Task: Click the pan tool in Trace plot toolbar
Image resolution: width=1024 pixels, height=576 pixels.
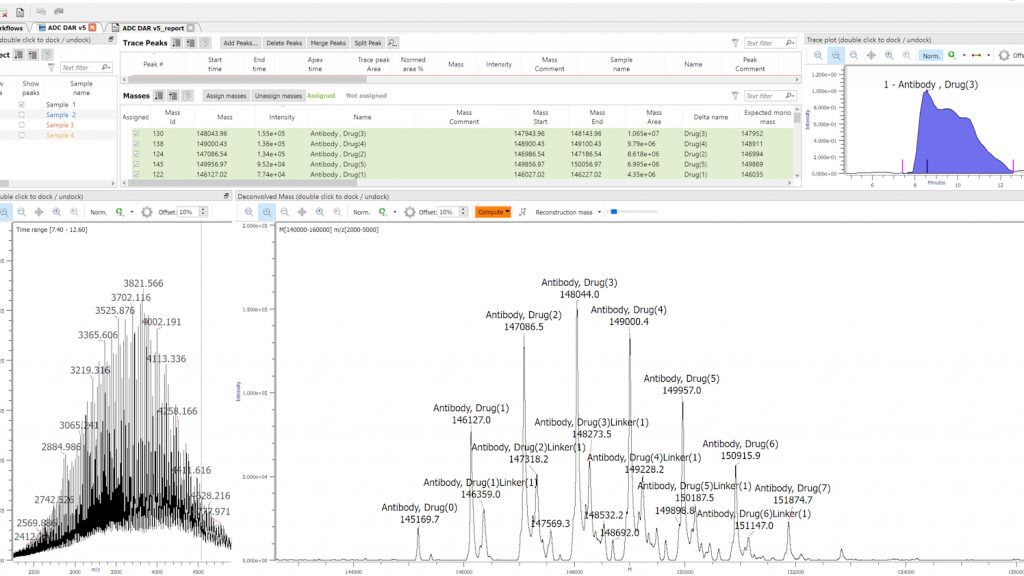Action: pos(871,56)
